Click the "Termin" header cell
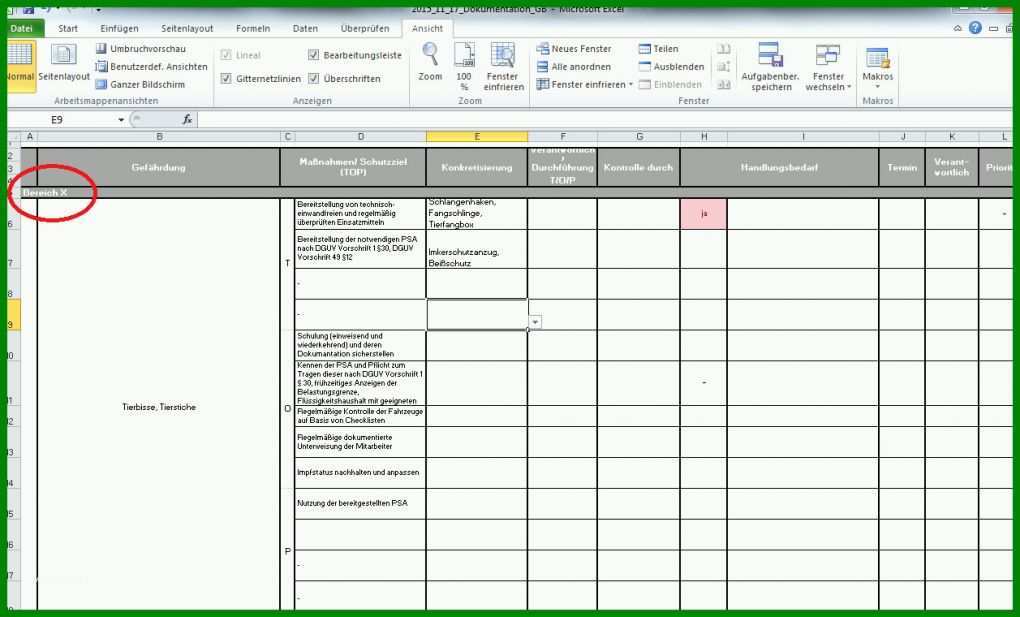Screen dimensions: 1020x617 coord(902,167)
